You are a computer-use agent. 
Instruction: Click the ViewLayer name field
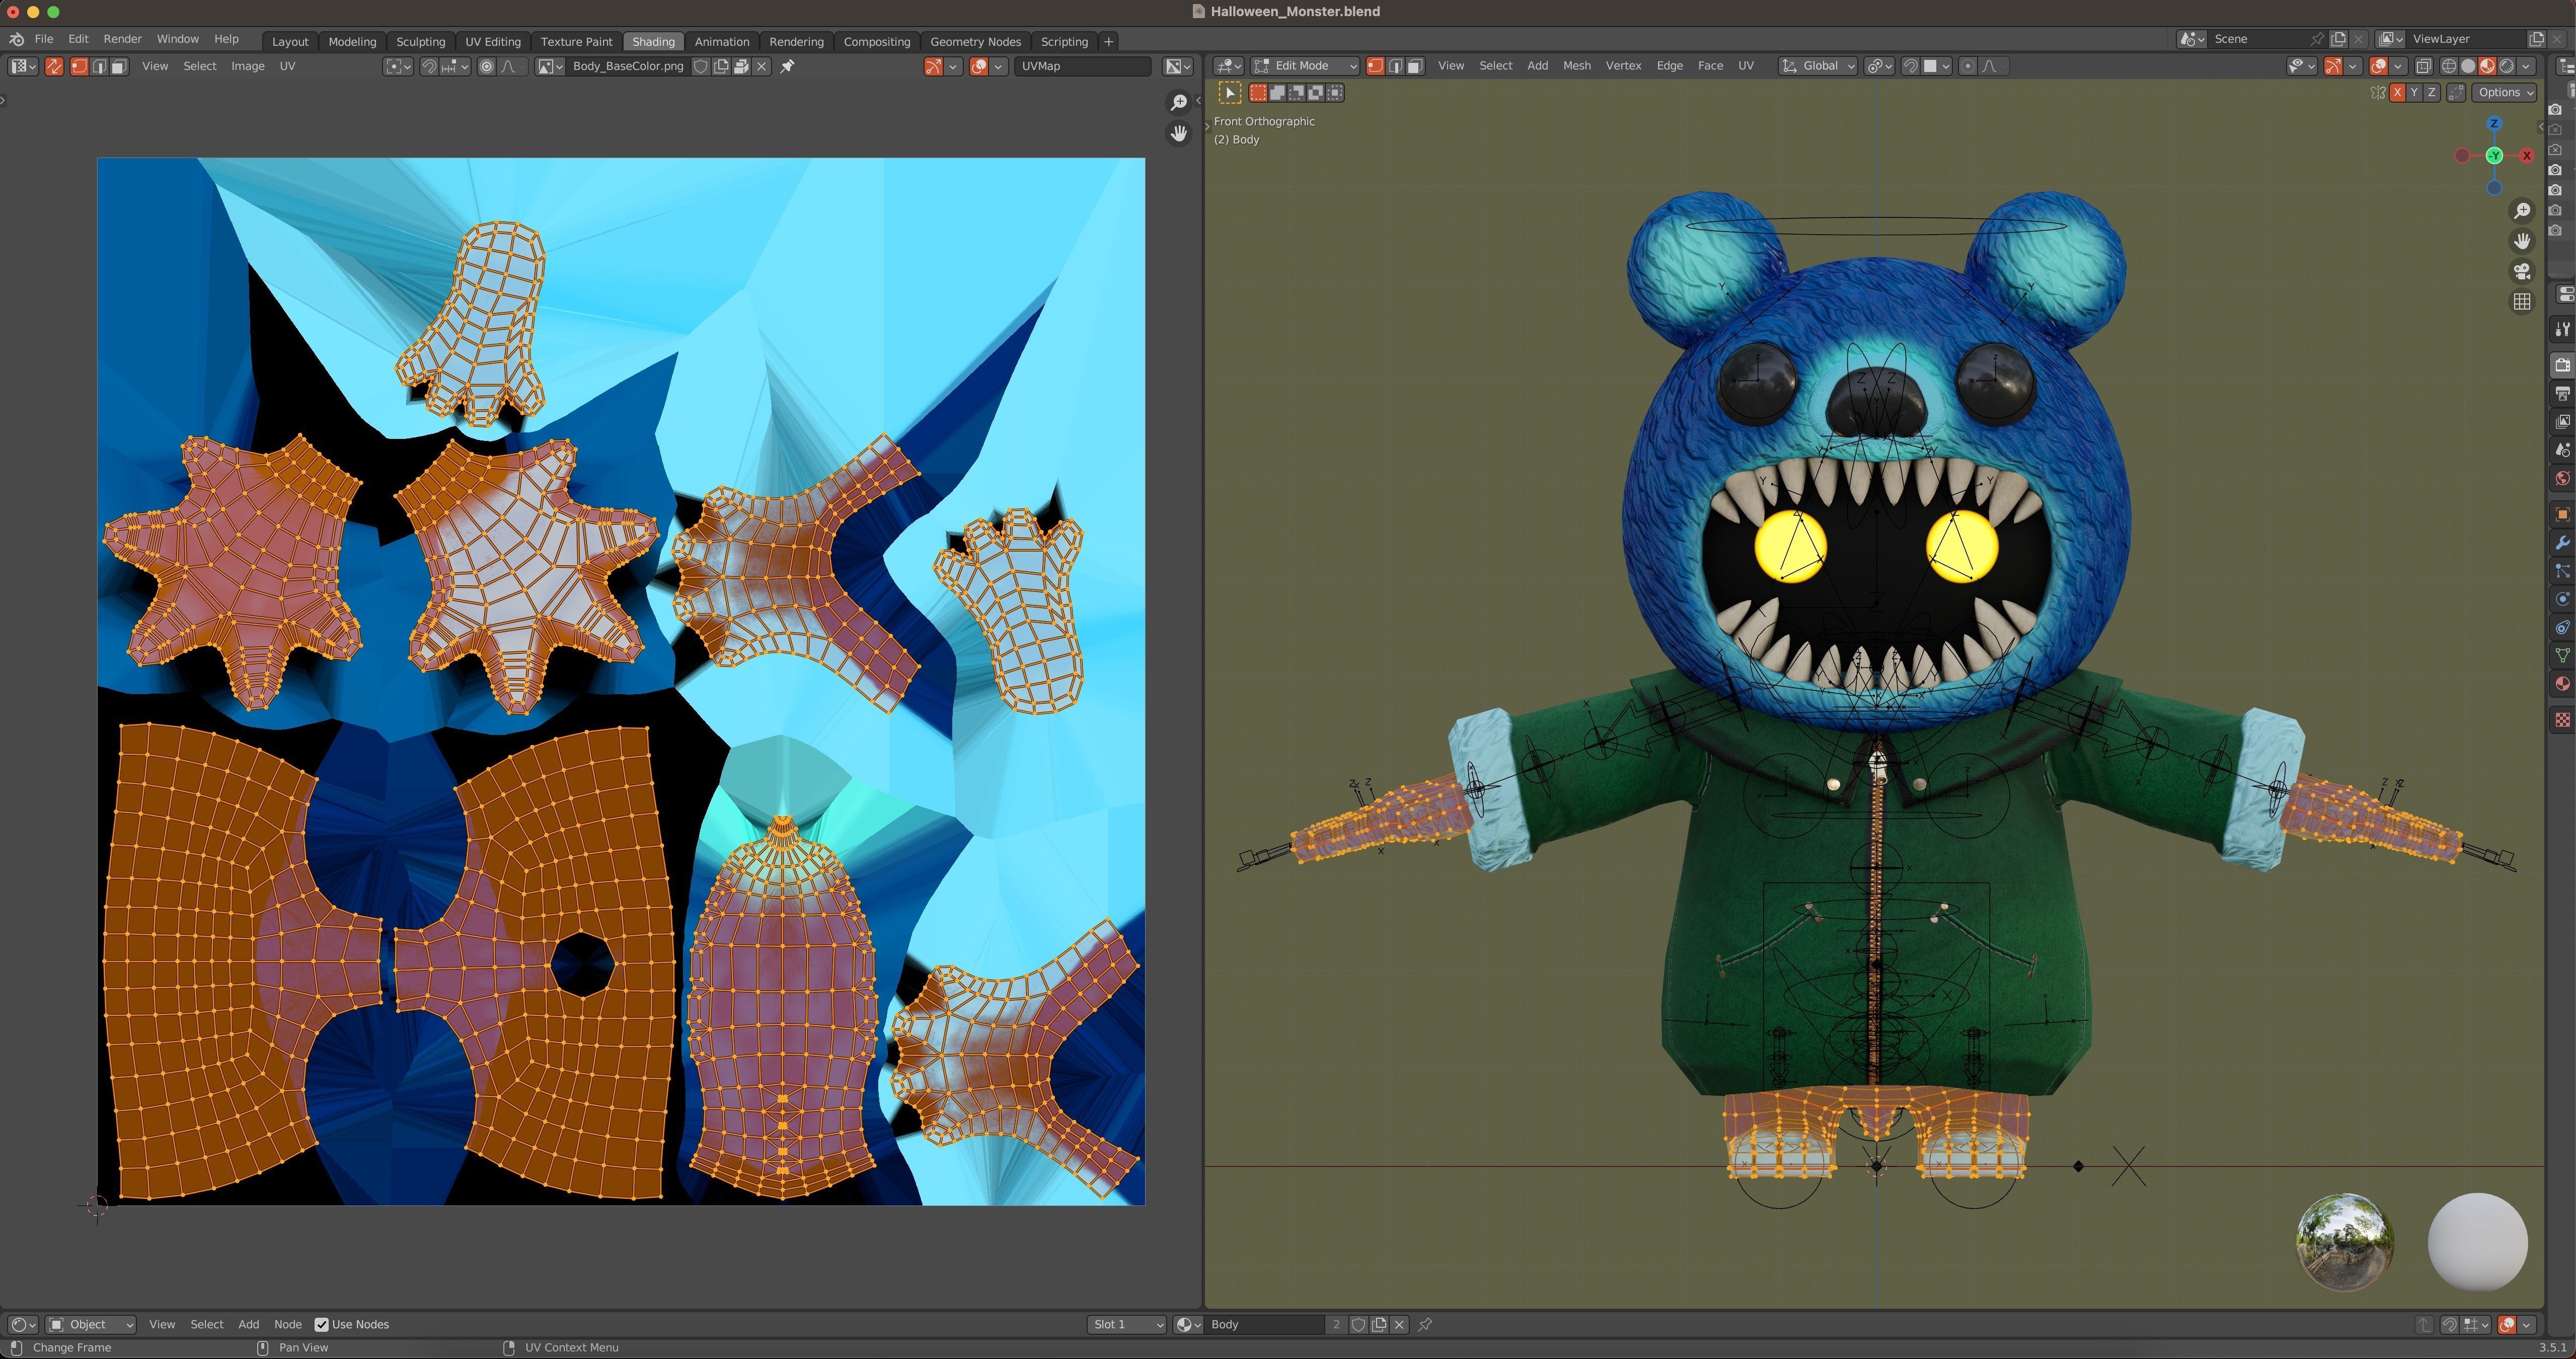point(2466,39)
